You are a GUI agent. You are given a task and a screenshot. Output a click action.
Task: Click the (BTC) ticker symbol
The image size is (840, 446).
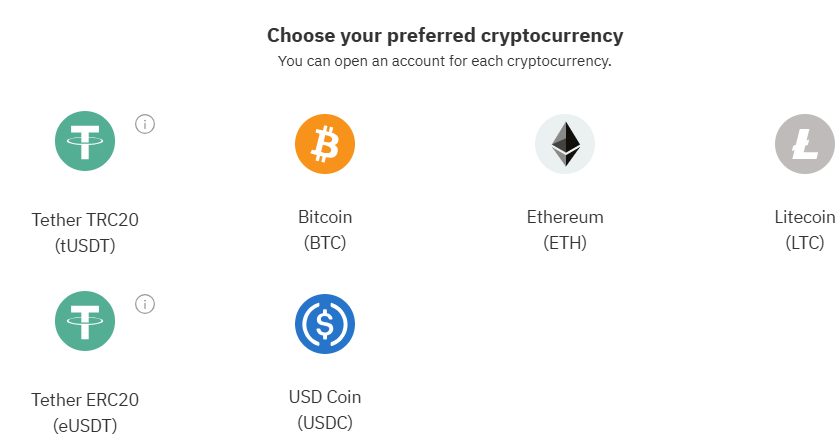click(x=325, y=242)
